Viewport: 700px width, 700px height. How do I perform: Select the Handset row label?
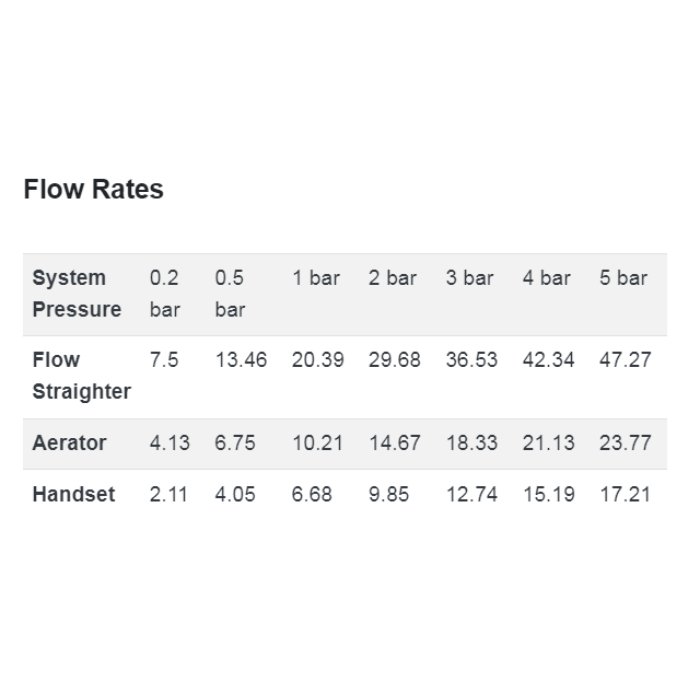point(74,494)
